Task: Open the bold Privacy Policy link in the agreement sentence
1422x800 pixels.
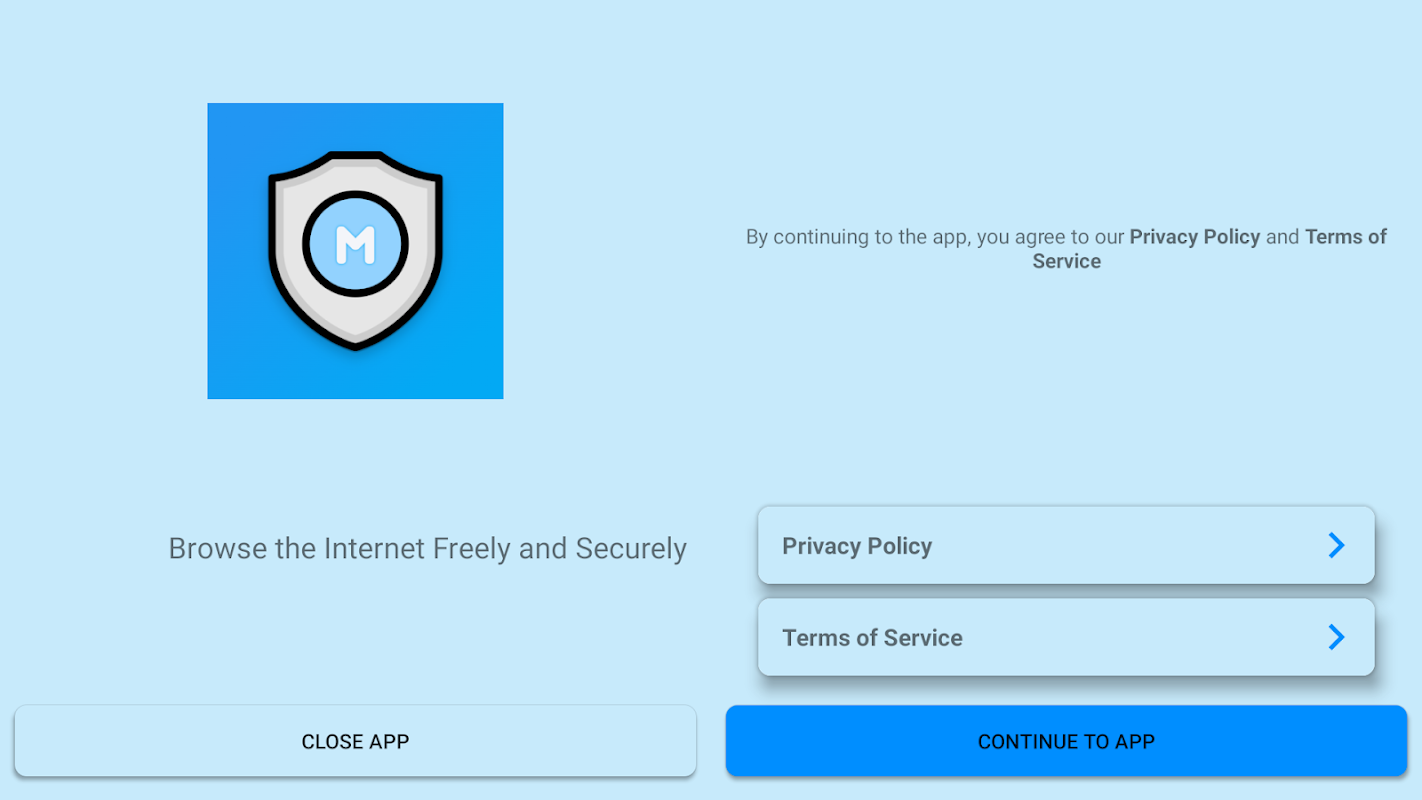Action: [x=1194, y=237]
